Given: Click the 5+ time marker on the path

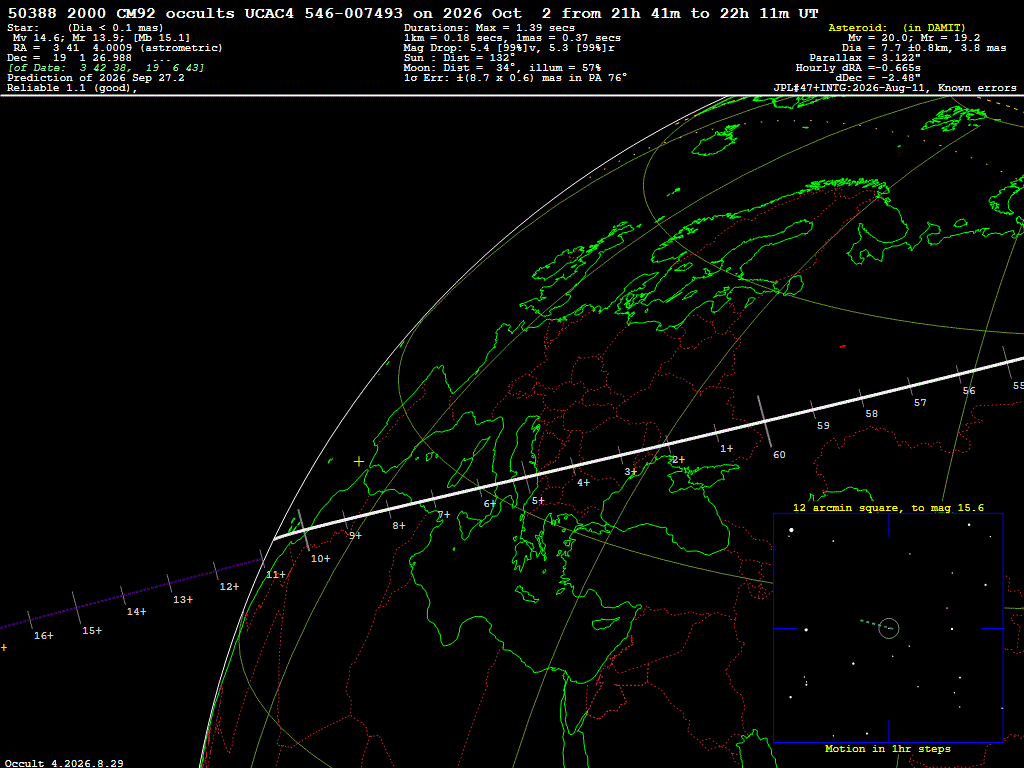Looking at the screenshot, I should 537,501.
